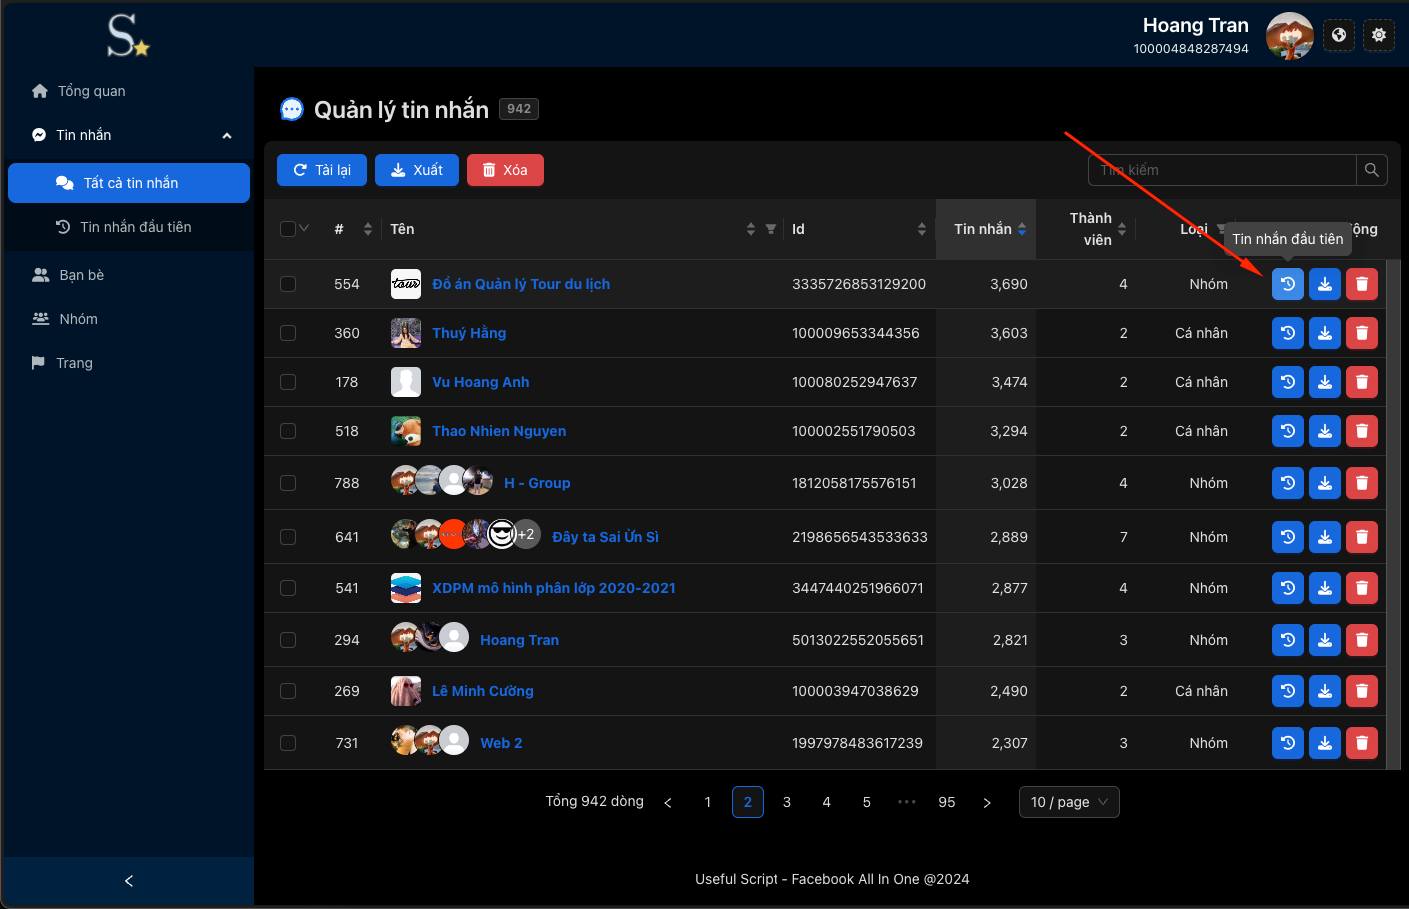Check the Đồ án Quản lý Tour row
The image size is (1409, 909).
pos(288,284)
